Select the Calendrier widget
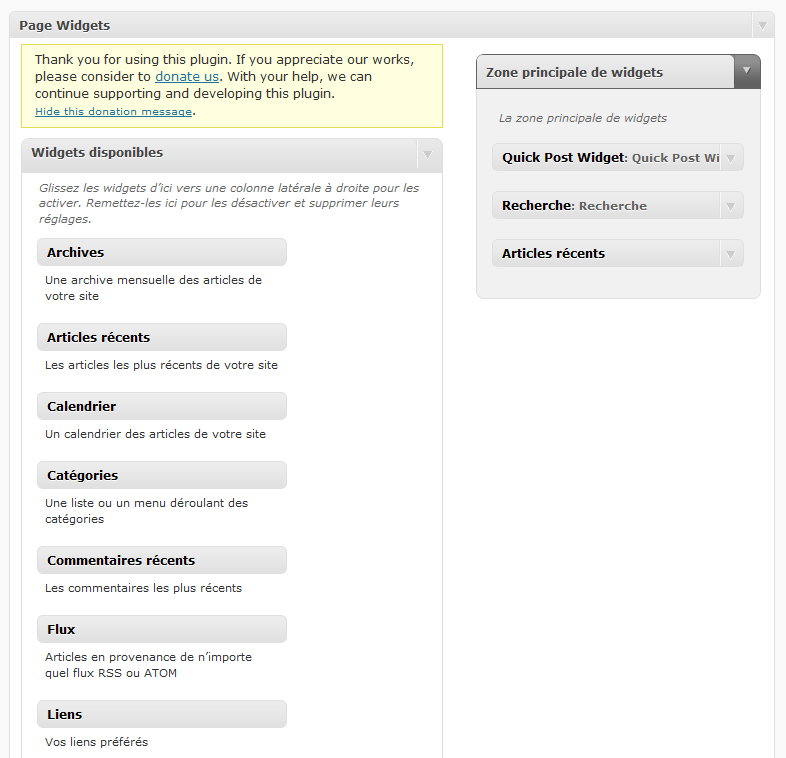Screen dimensions: 786x758 pyautogui.click(x=162, y=406)
